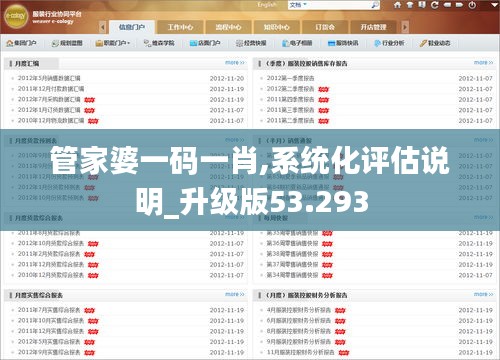Click the home icon in top-right toolbar
Image resolution: width=500 pixels, height=360 pixels.
point(397,5)
